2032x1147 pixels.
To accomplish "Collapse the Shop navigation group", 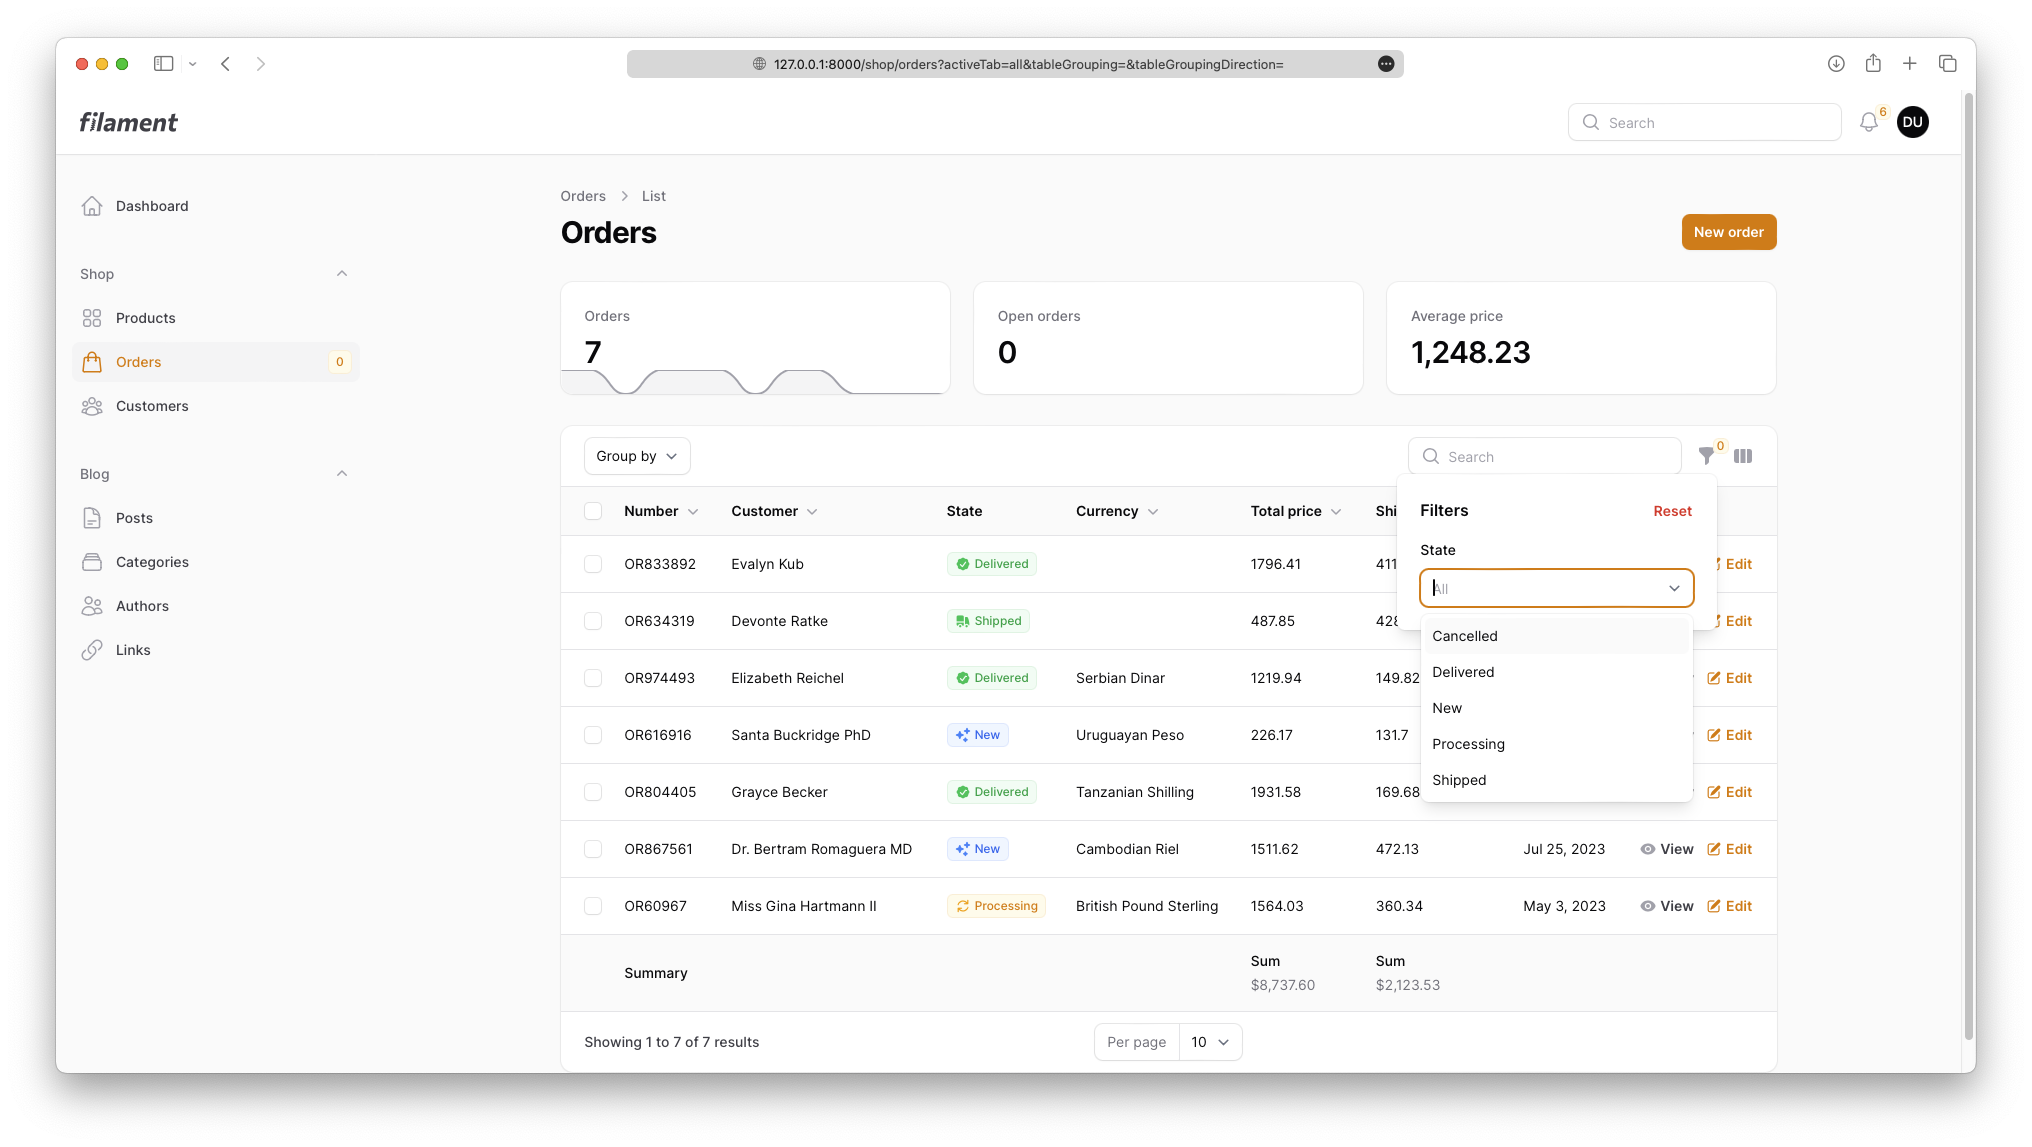I will (x=342, y=274).
